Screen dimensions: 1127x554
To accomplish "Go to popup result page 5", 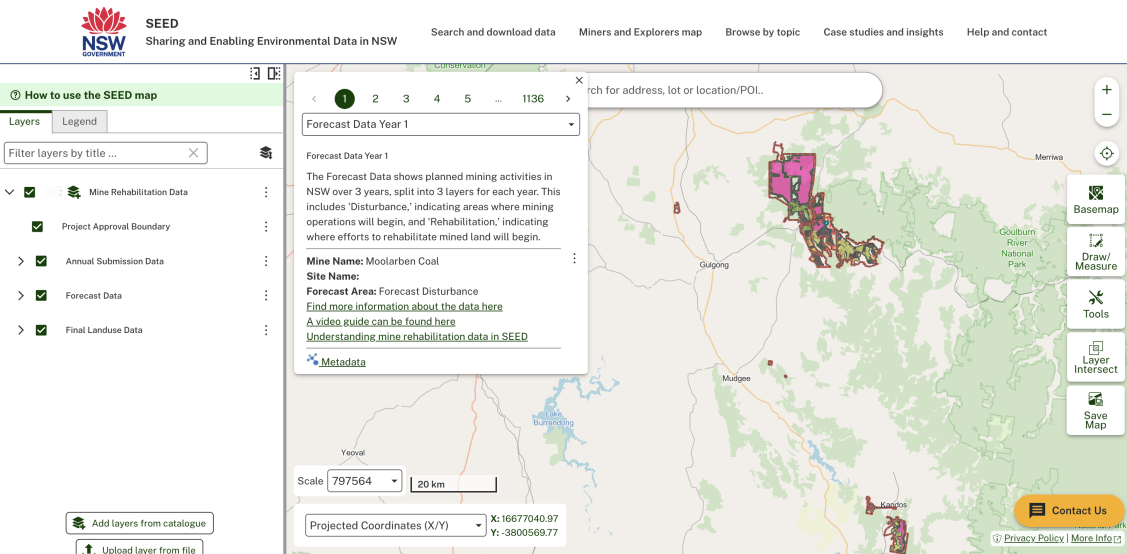I will pos(467,99).
